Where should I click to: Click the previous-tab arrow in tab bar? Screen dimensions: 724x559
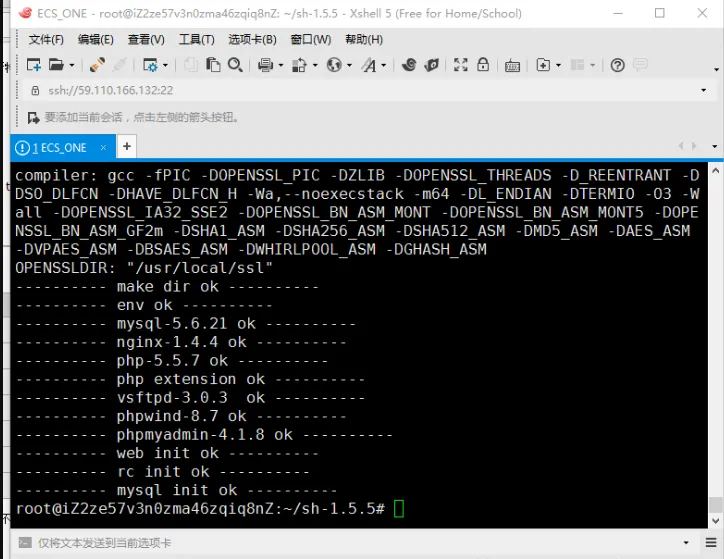point(681,146)
